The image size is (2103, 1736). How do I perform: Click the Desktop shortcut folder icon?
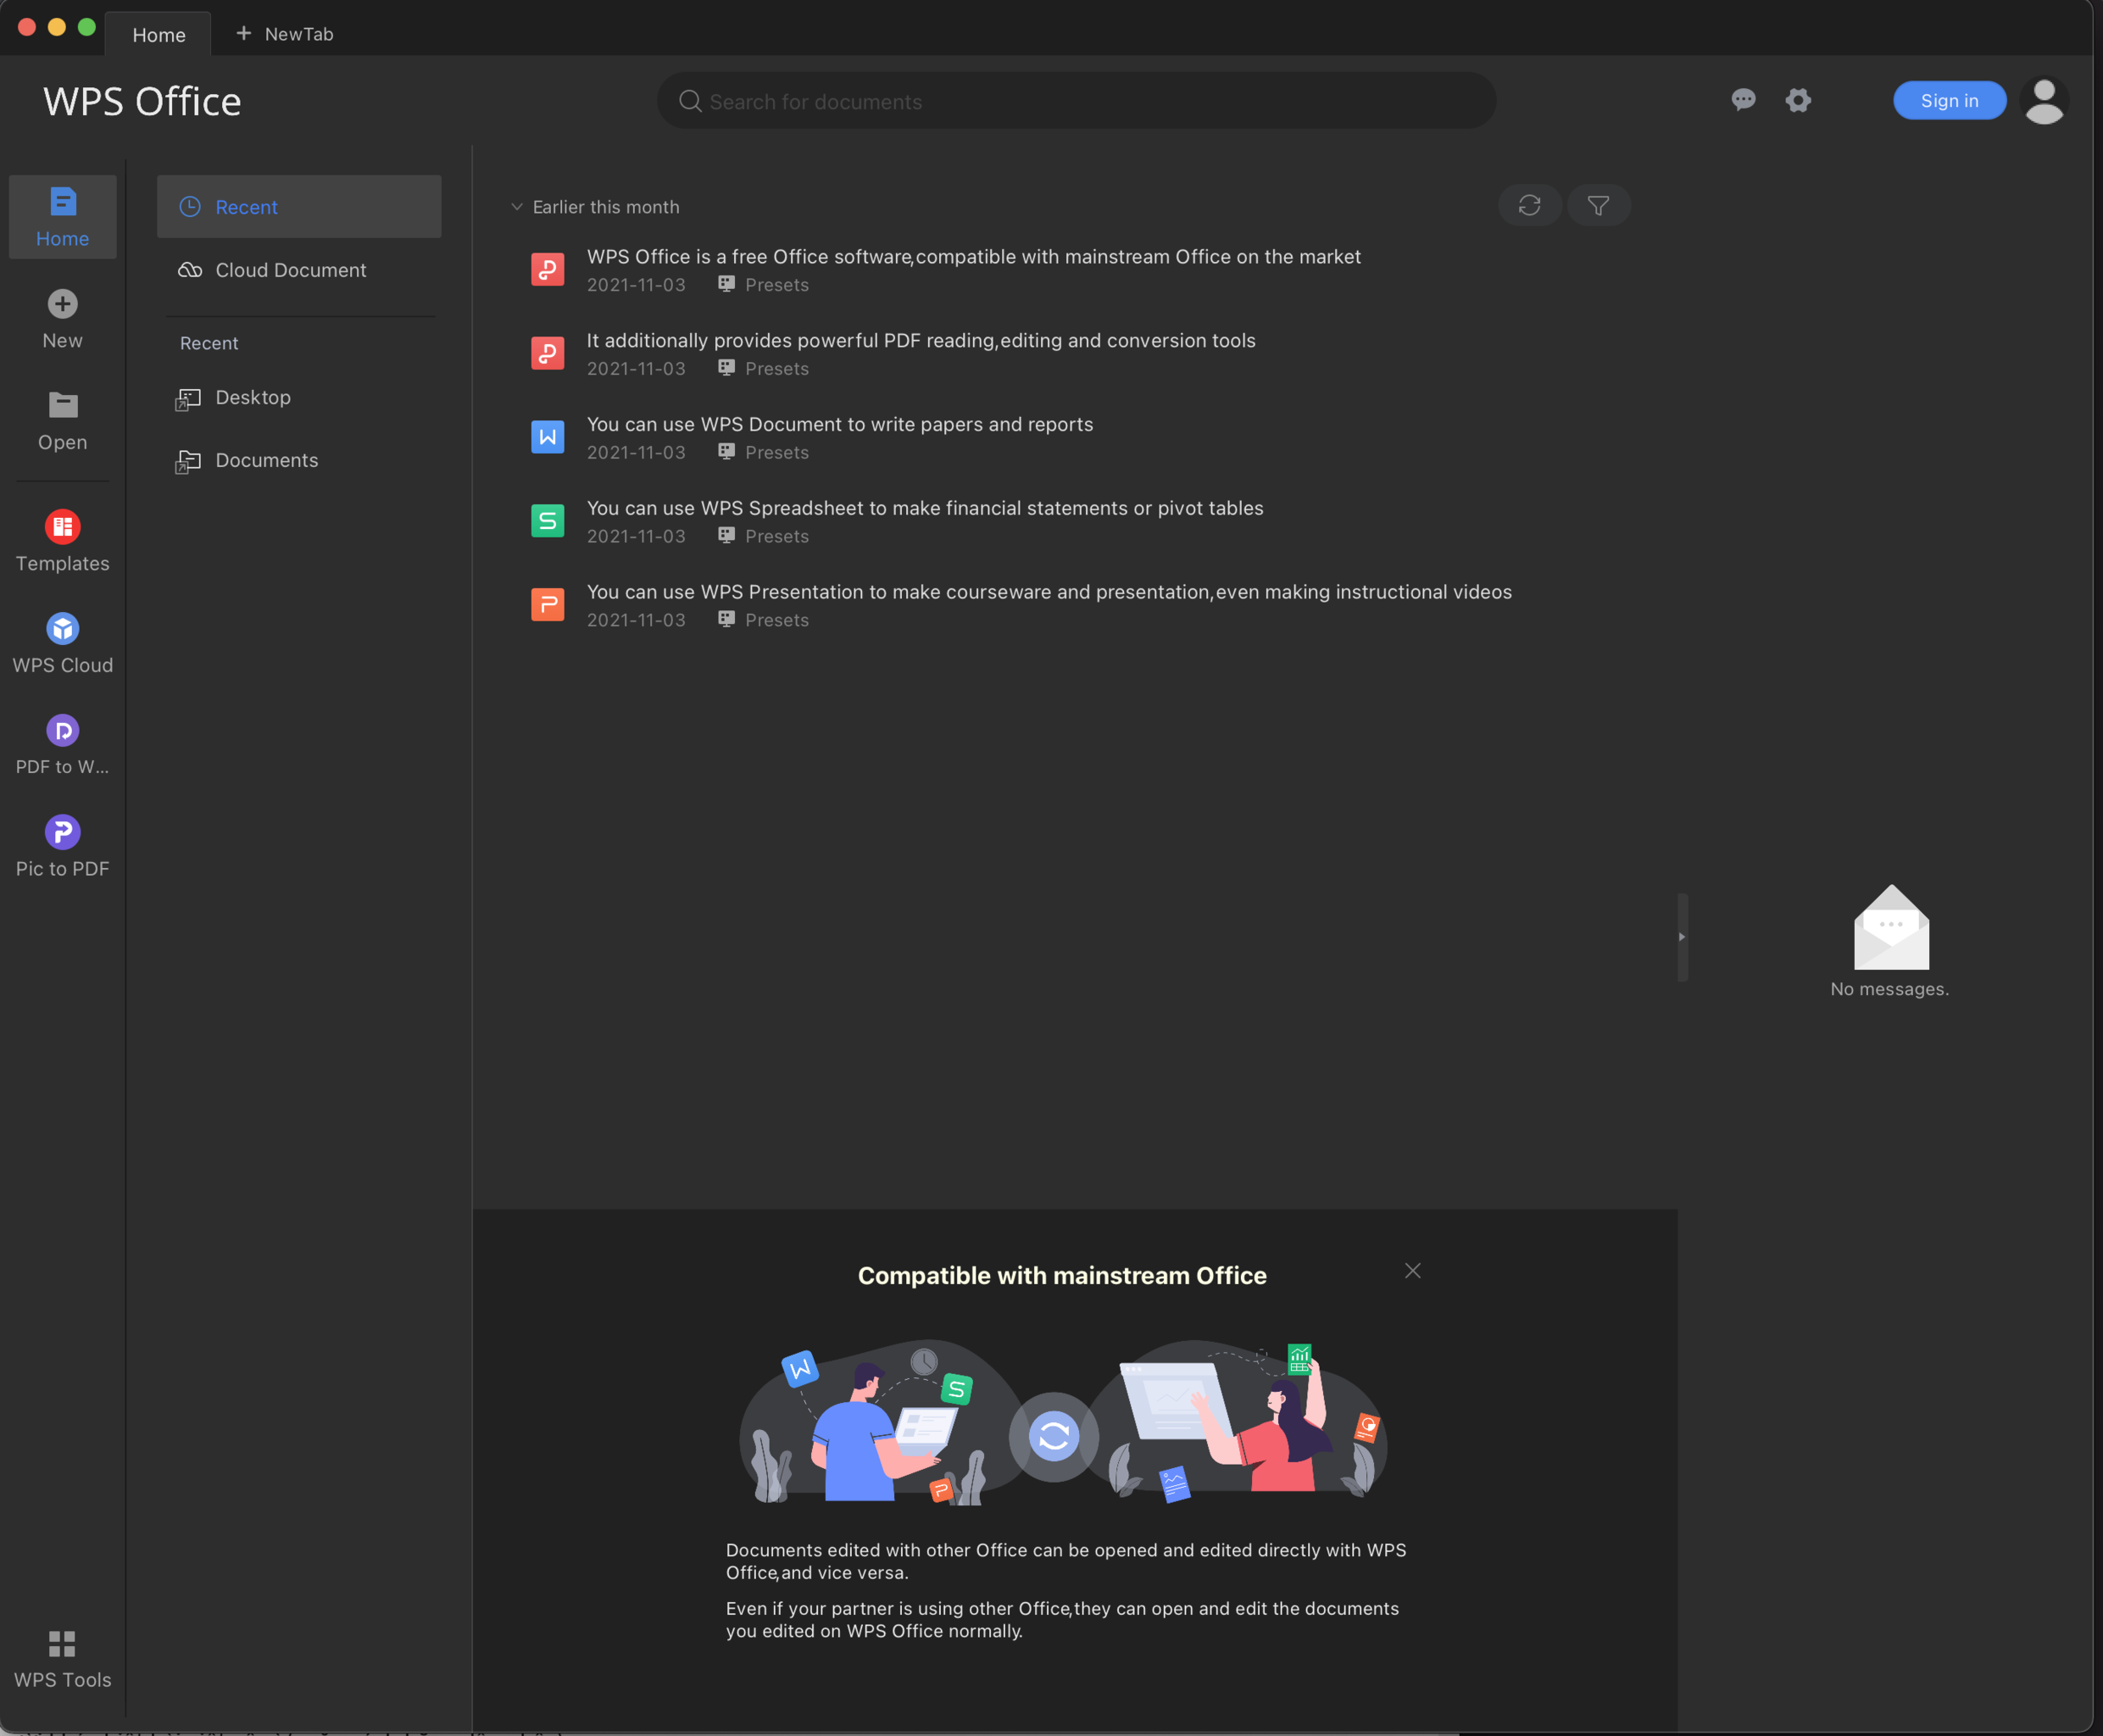coord(188,399)
